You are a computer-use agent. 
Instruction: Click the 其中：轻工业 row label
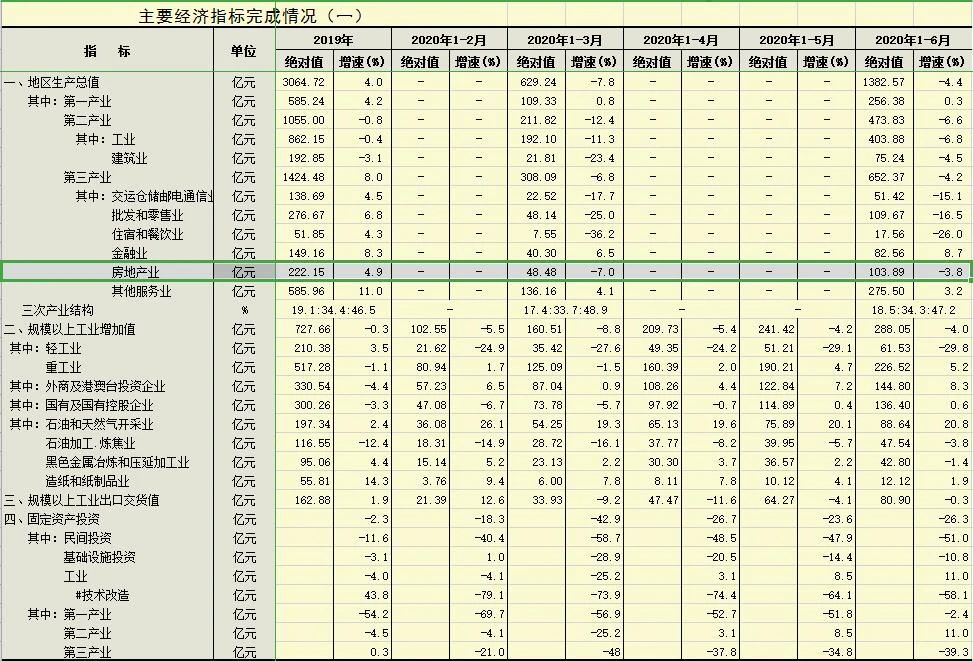pos(45,348)
